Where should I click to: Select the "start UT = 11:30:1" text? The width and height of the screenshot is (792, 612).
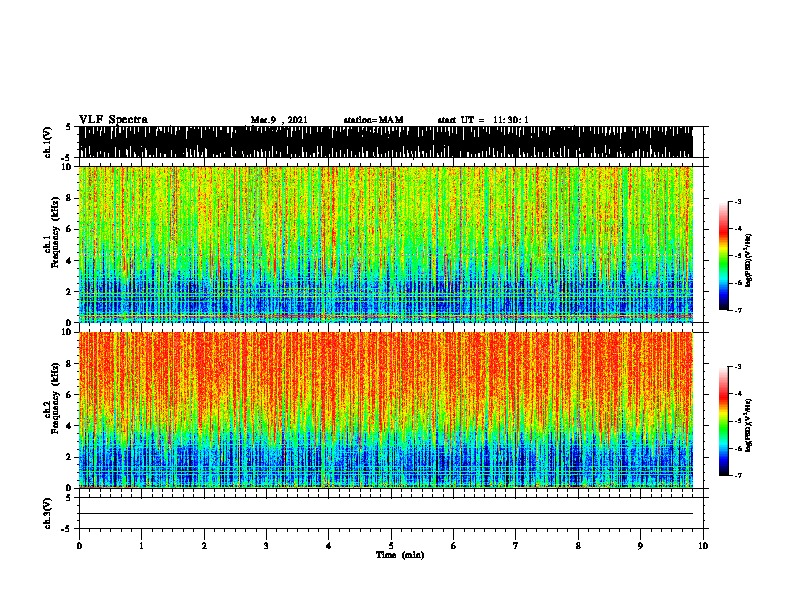483,120
